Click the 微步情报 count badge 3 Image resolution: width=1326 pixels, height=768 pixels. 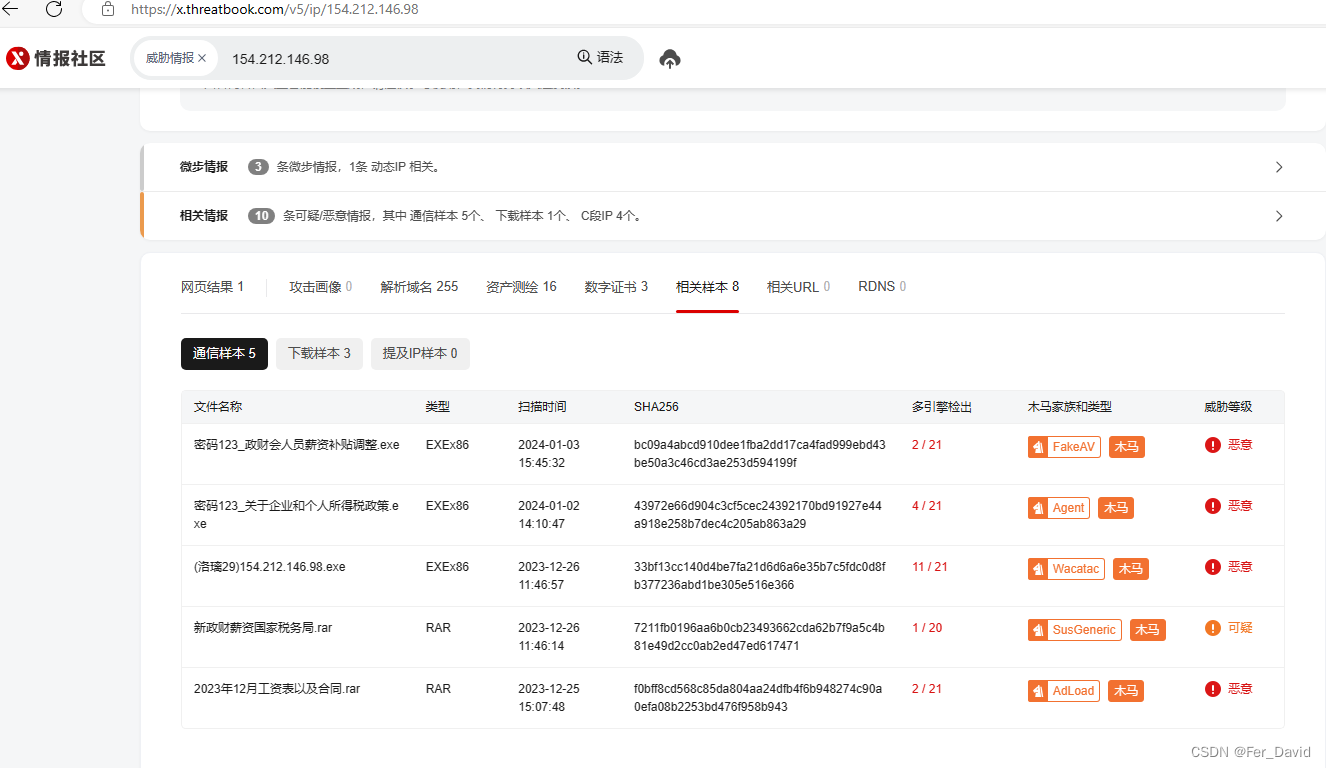pos(258,167)
